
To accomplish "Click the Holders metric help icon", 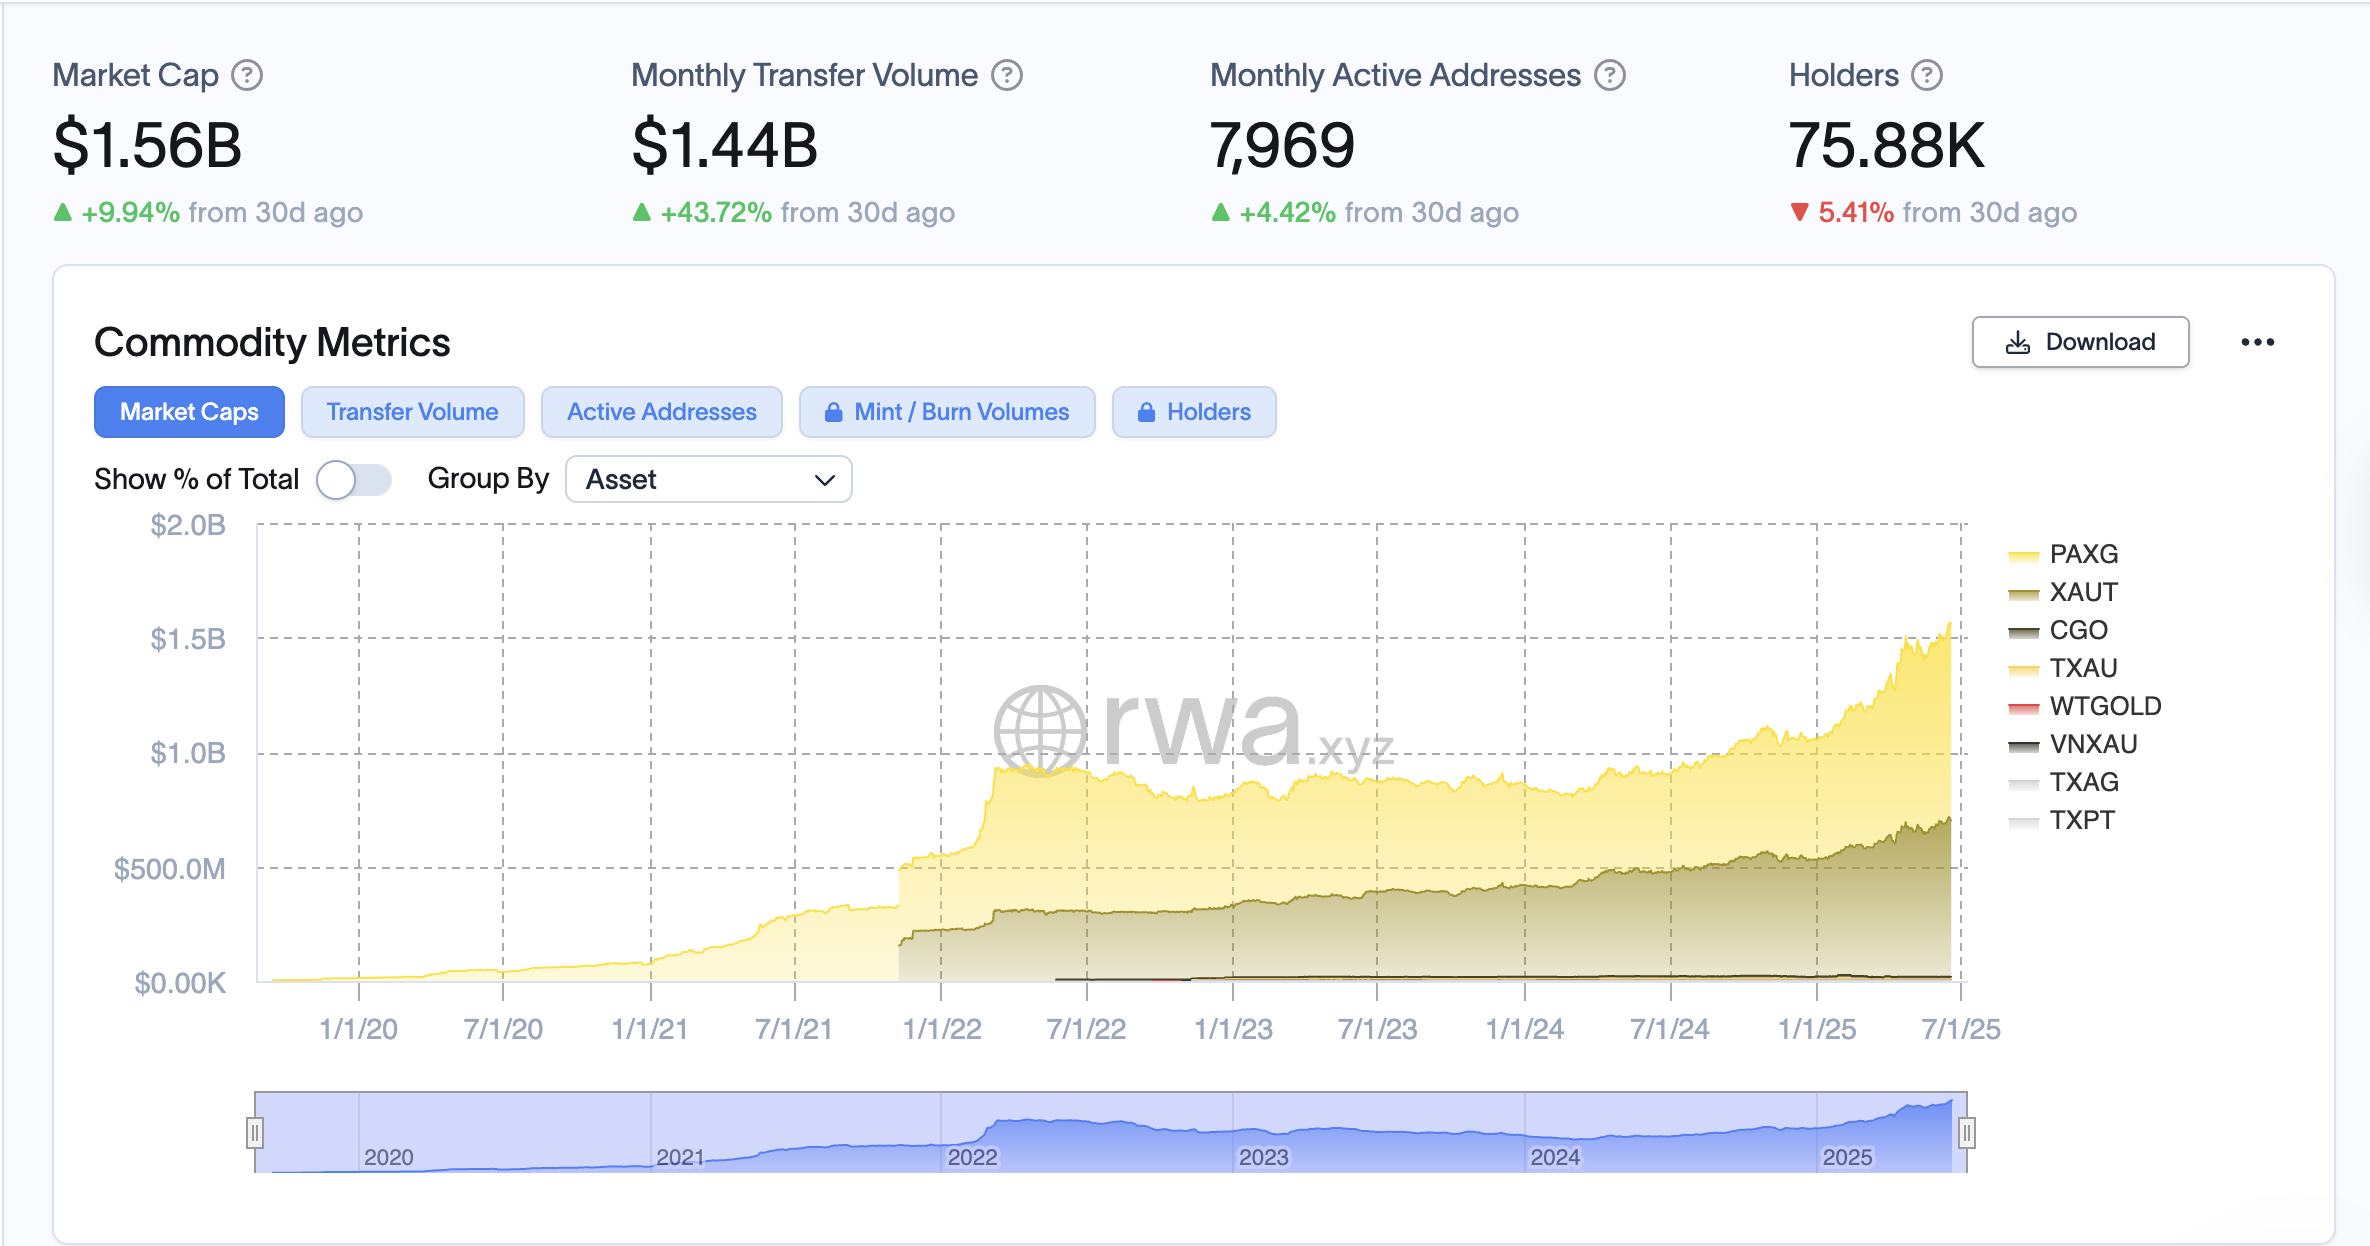I will click(1926, 74).
